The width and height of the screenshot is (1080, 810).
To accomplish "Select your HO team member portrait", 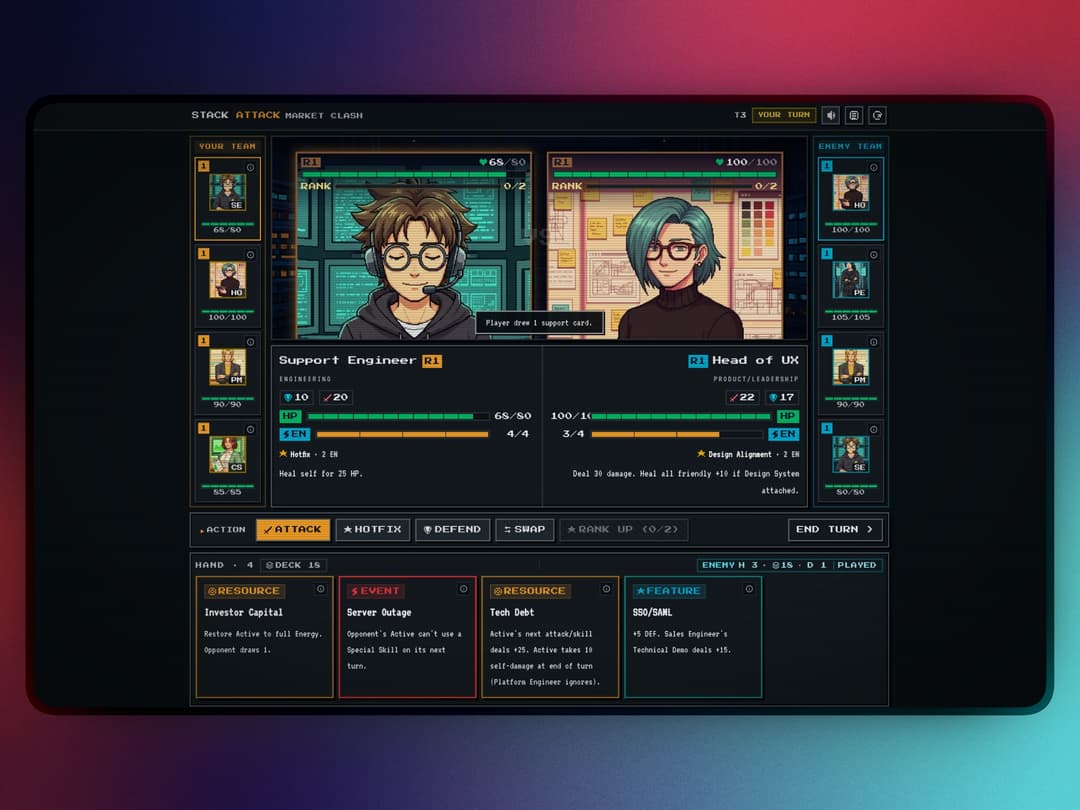I will point(227,280).
